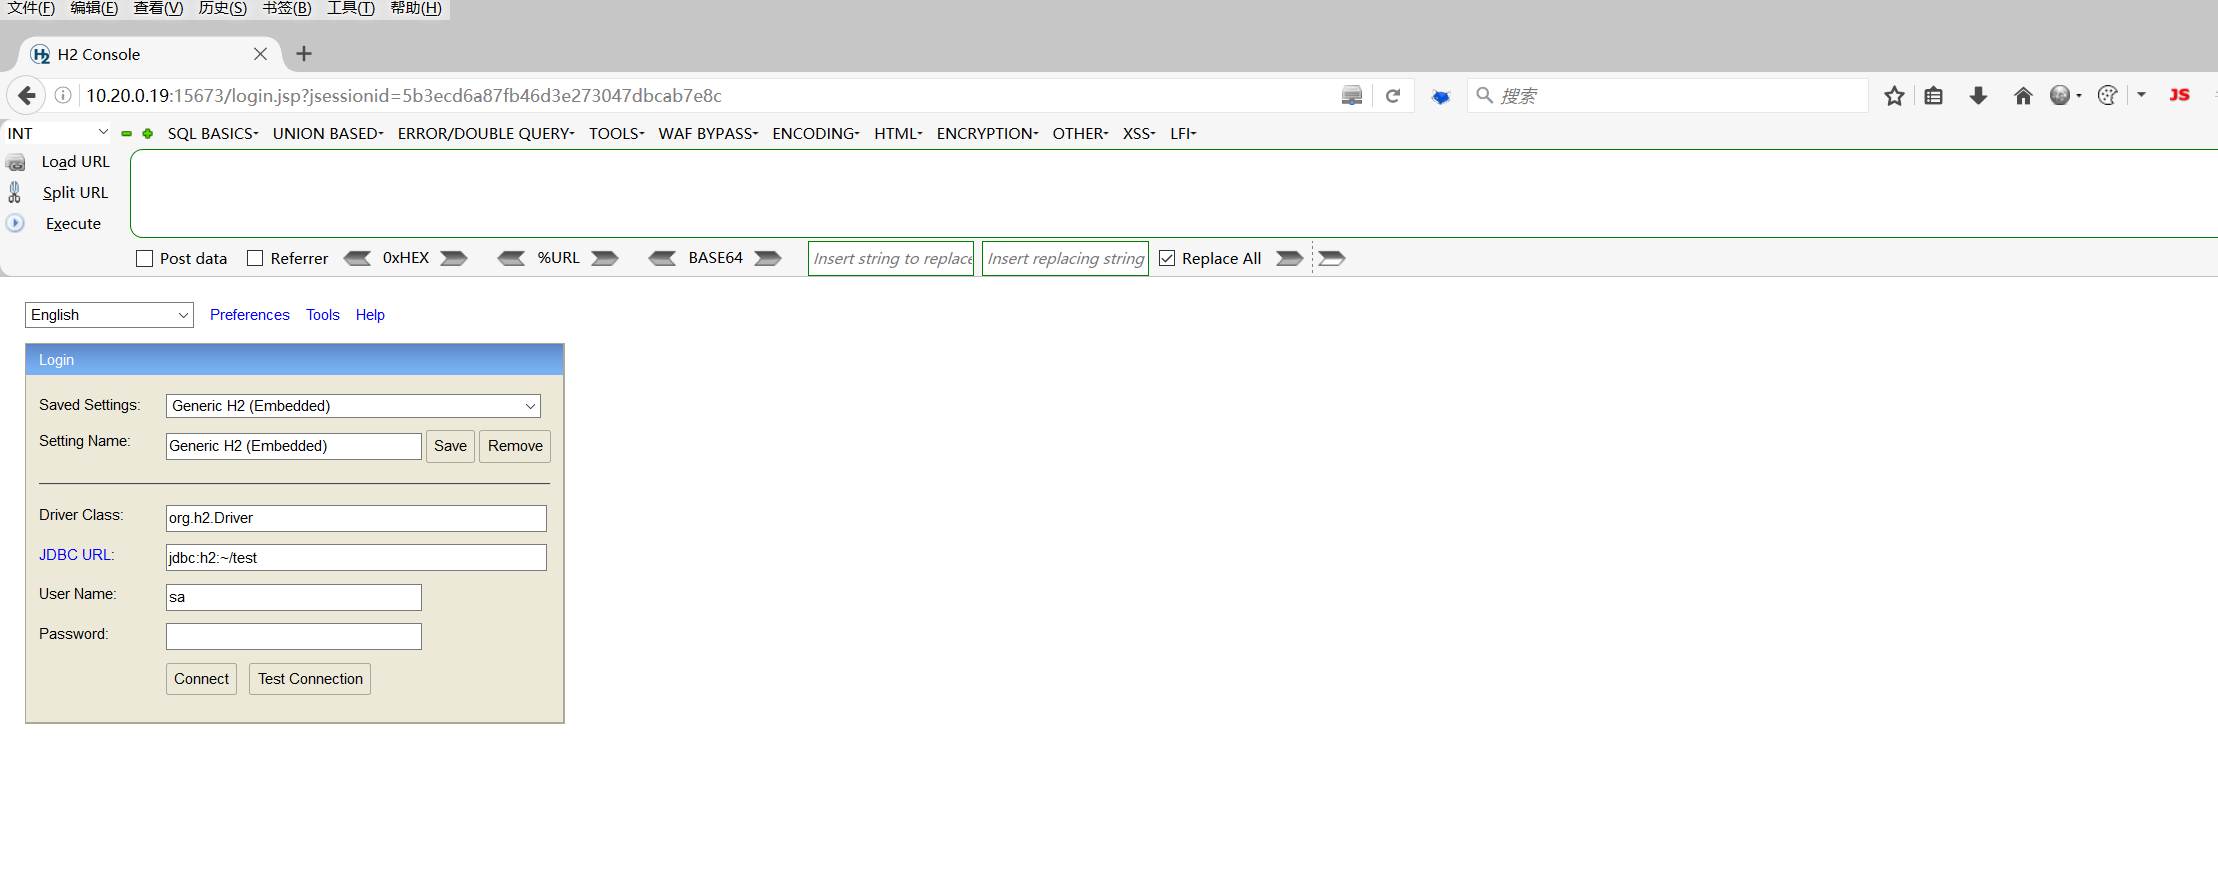Click the Split URL icon
This screenshot has height=889, width=2218.
click(x=15, y=192)
